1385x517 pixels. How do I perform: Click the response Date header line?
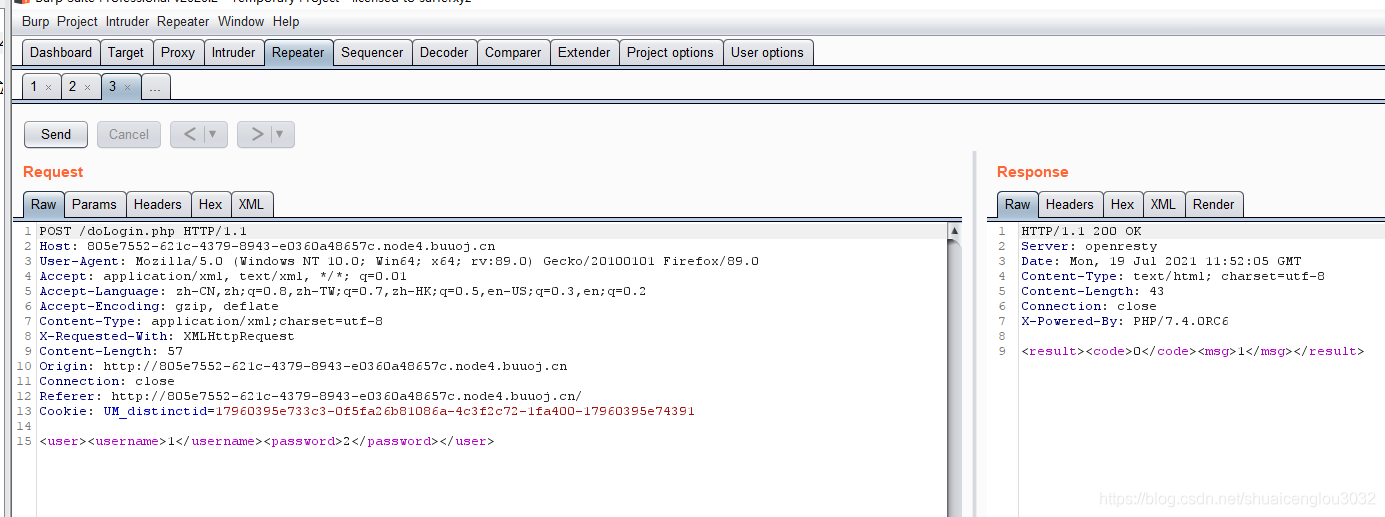pyautogui.click(x=1161, y=261)
